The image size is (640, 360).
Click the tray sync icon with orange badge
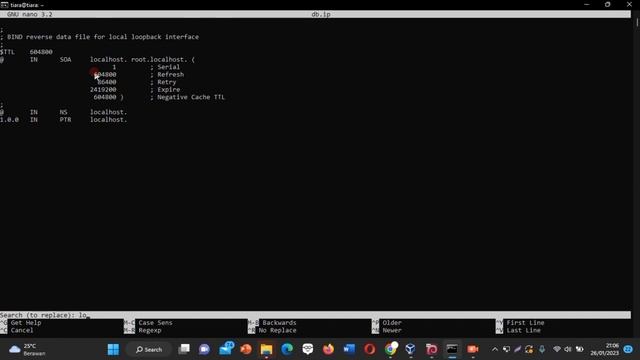(529, 349)
